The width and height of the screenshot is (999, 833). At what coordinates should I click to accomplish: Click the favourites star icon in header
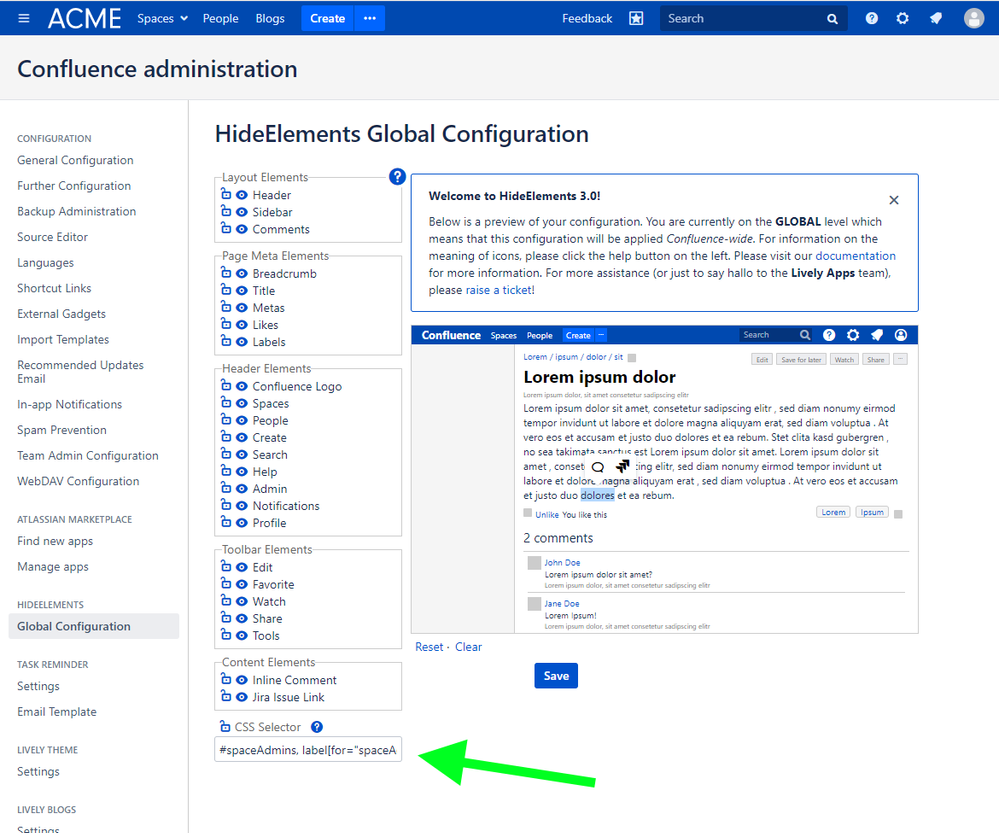coord(636,18)
